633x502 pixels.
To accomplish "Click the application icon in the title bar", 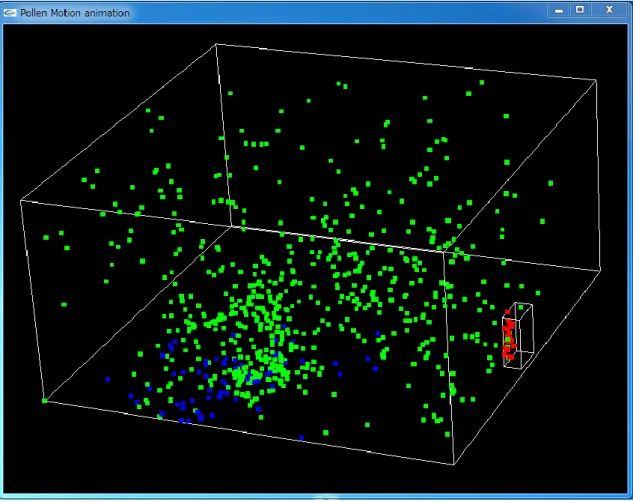I will (10, 13).
